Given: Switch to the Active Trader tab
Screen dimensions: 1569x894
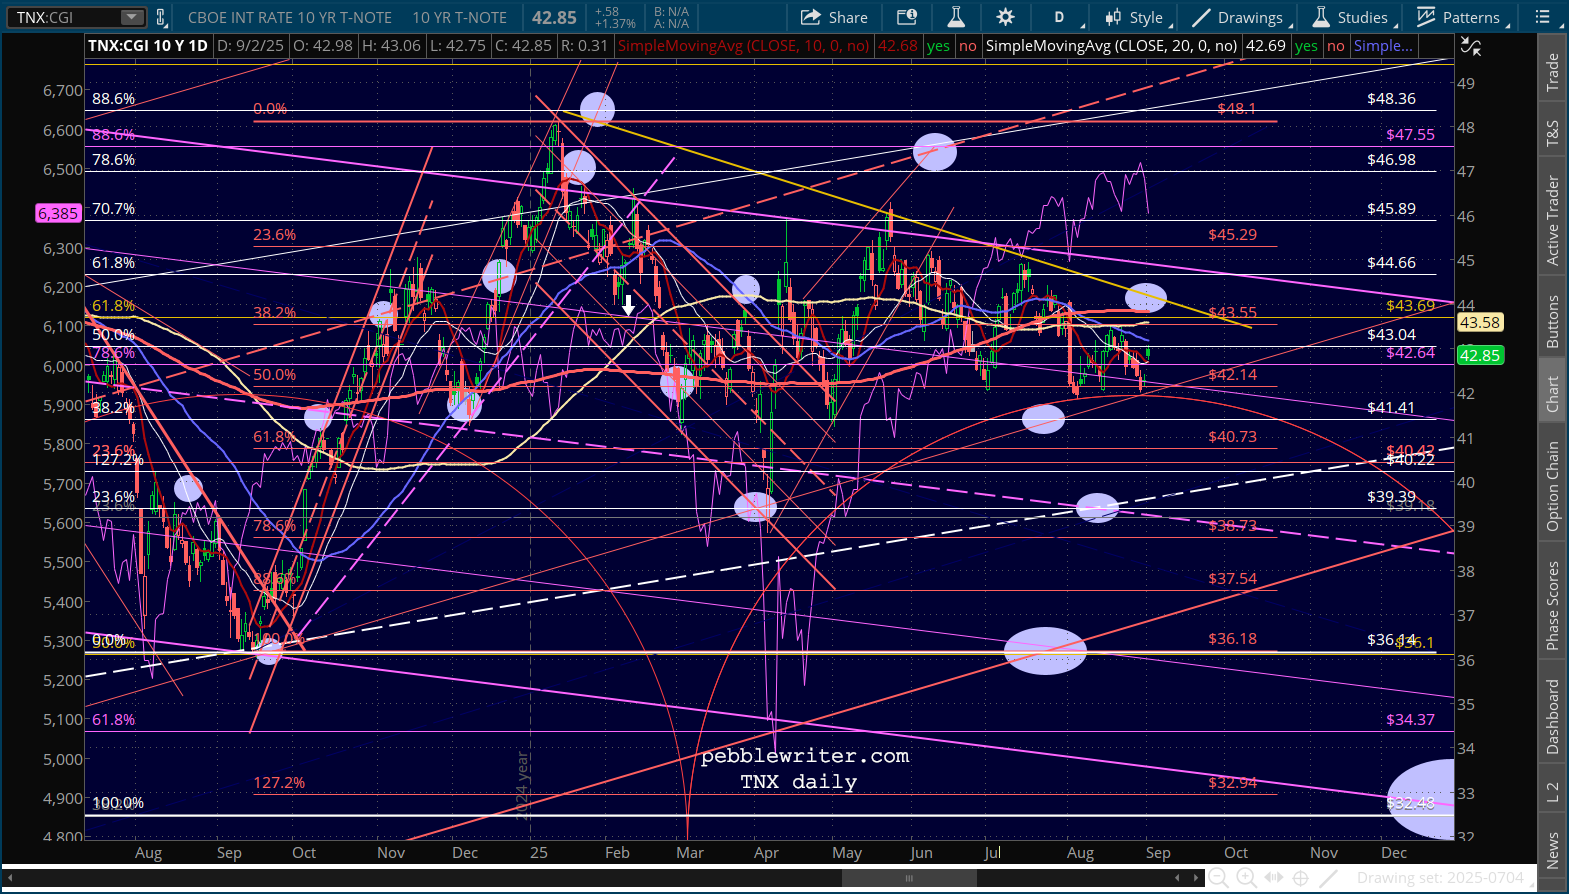Looking at the screenshot, I should point(1552,220).
